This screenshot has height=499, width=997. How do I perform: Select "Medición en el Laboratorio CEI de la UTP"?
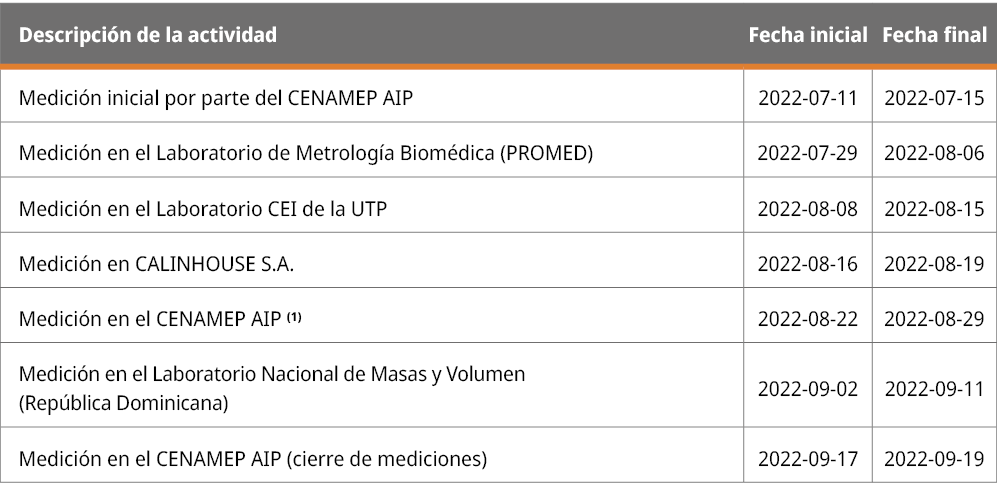pos(203,209)
